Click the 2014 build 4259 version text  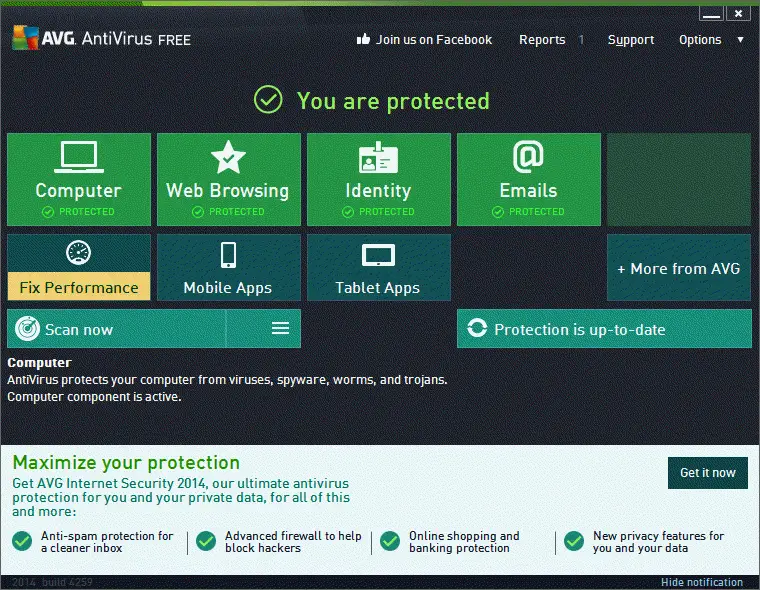[52, 582]
